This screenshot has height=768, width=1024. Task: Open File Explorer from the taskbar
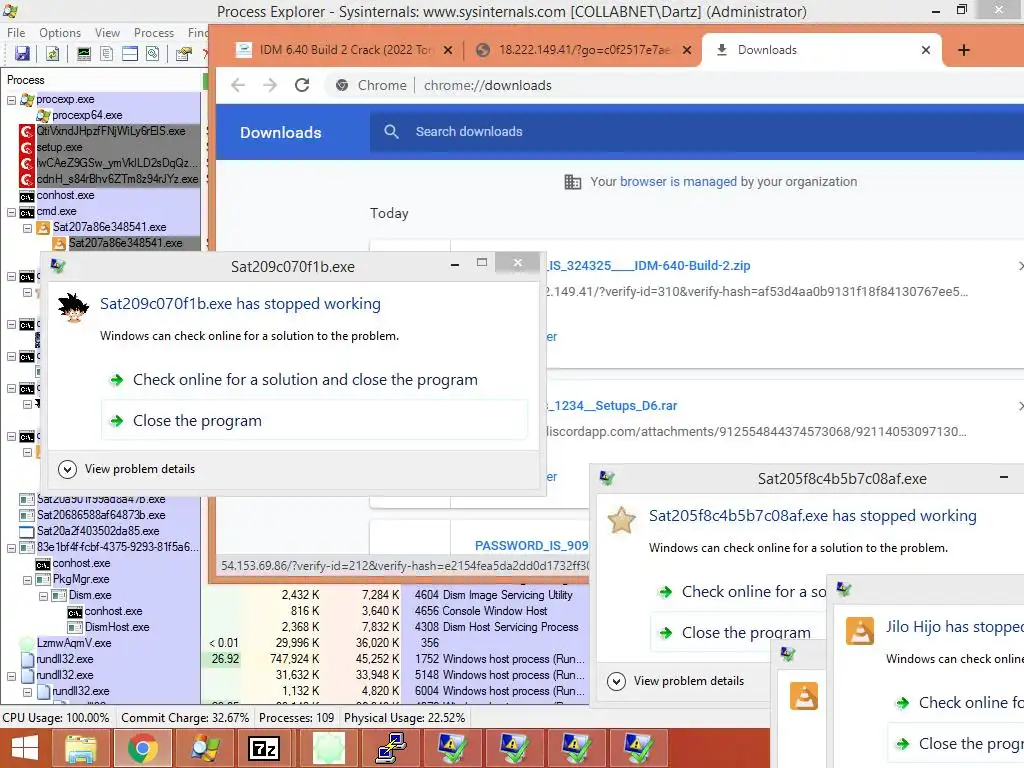81,748
